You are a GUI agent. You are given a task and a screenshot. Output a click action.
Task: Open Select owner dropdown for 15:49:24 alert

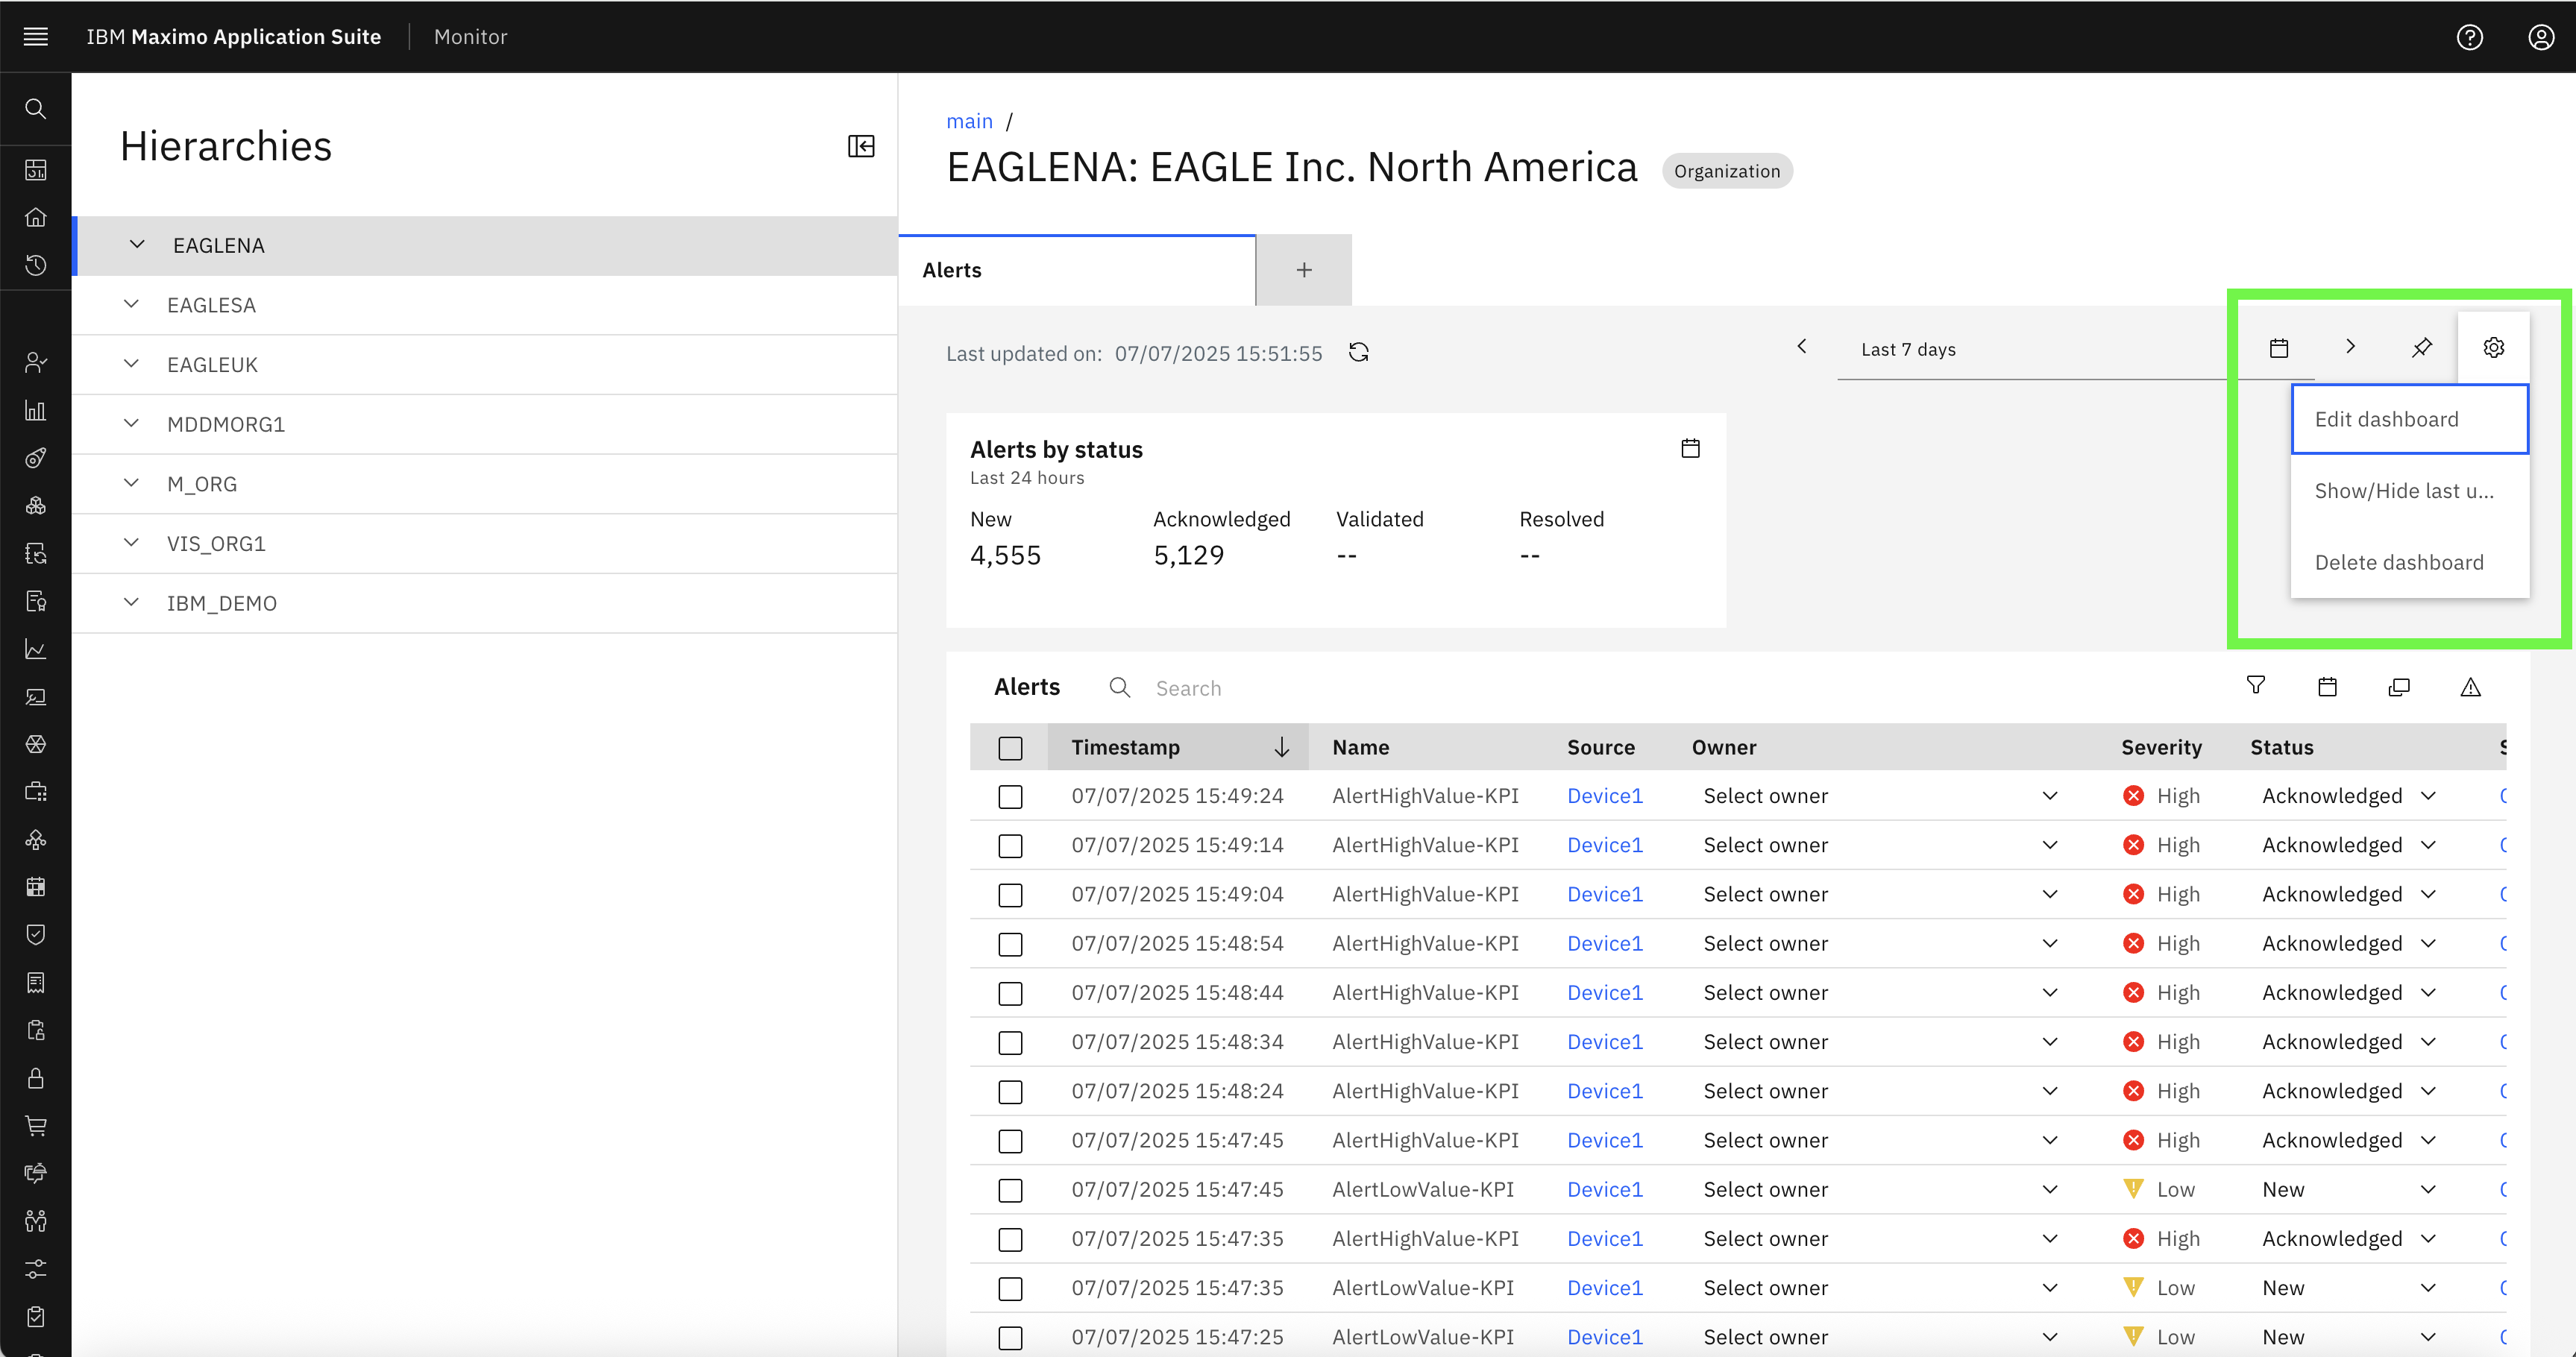(x=1880, y=796)
